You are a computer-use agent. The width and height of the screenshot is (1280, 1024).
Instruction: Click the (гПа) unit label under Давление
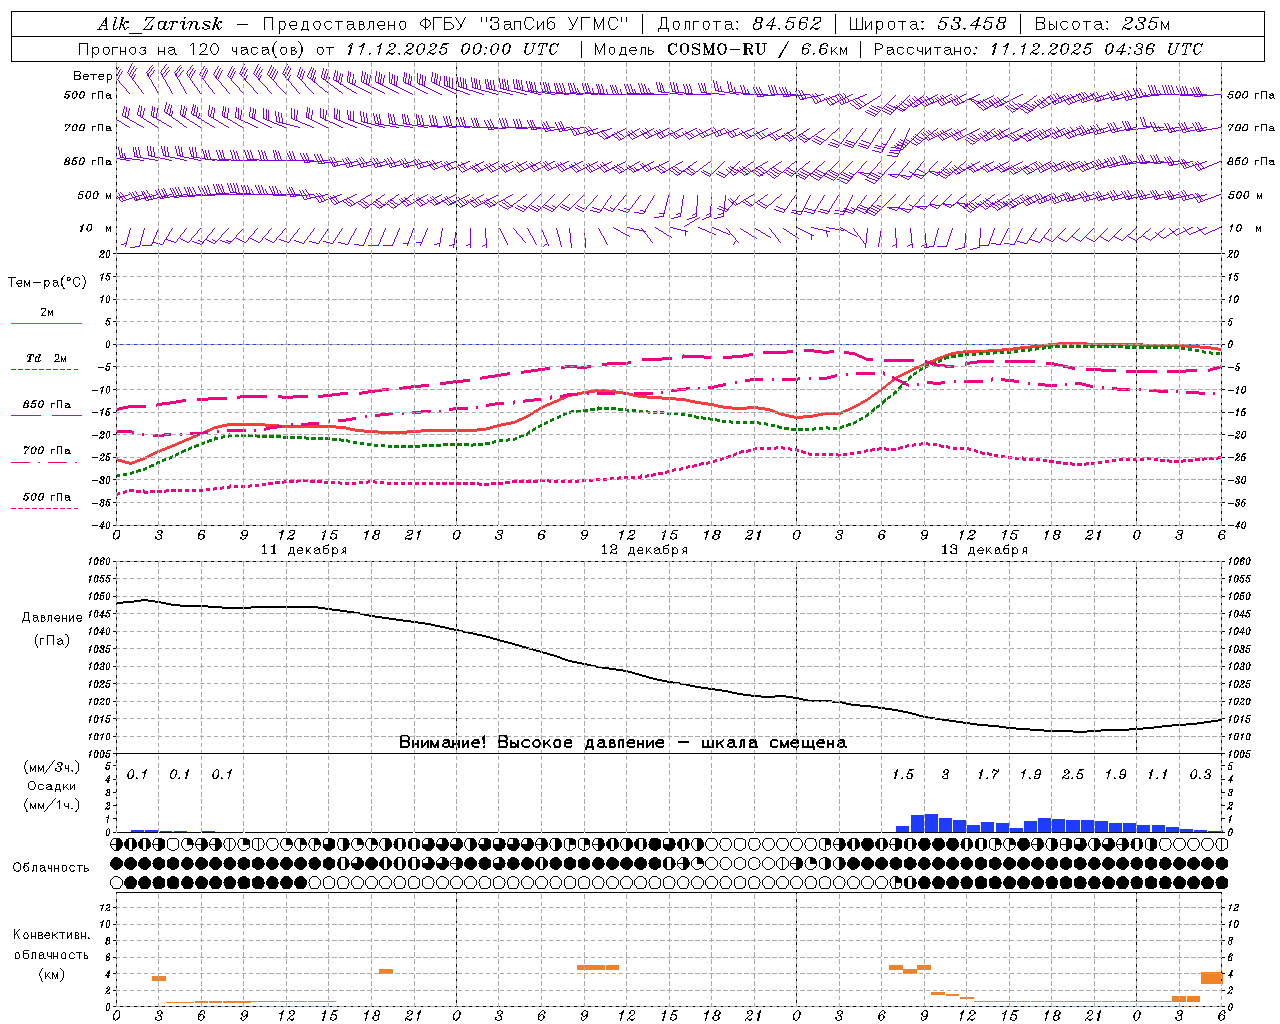point(52,641)
